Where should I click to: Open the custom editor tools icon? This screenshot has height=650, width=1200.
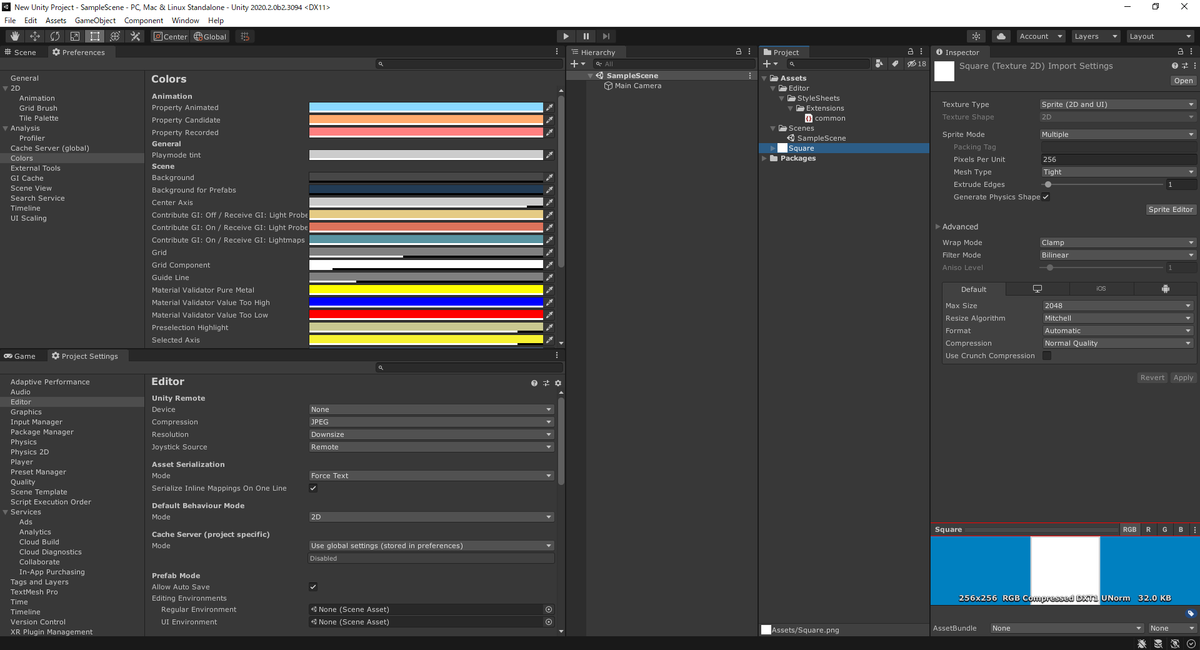point(135,36)
